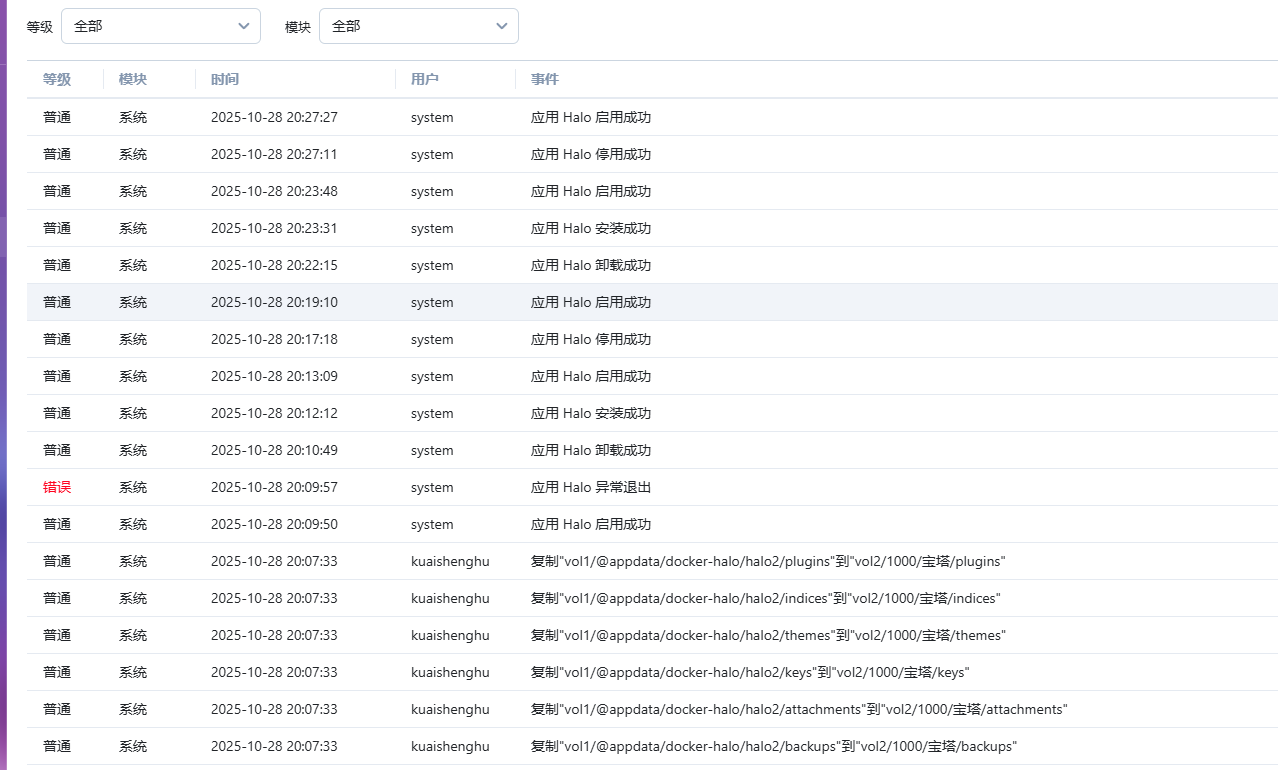Select event copying halo2/backups to 宝塔/backups

(774, 746)
